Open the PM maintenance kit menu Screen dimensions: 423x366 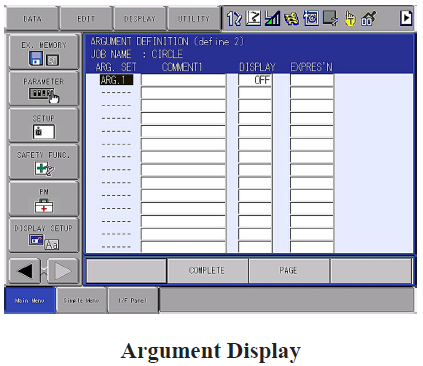(44, 199)
